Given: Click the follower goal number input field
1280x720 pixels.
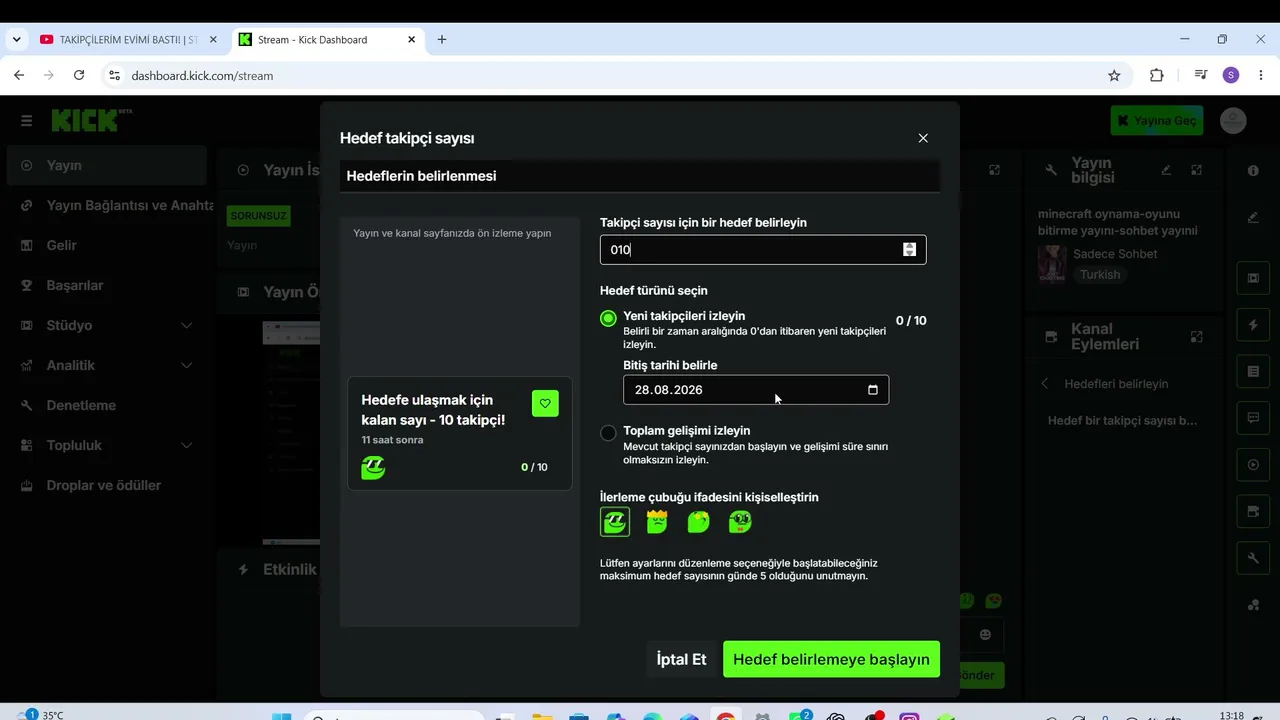Looking at the screenshot, I should [763, 249].
